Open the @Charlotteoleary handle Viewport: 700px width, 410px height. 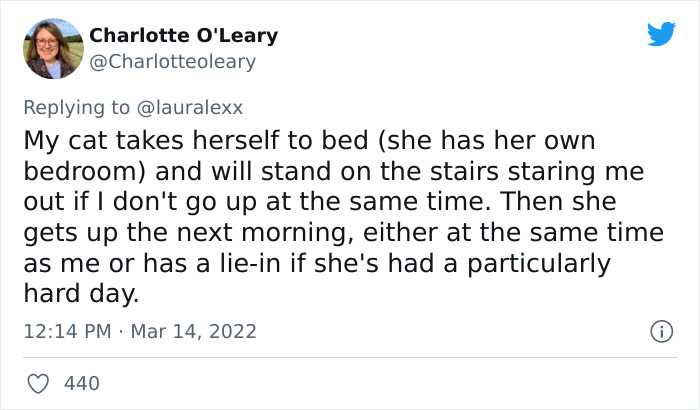(172, 62)
